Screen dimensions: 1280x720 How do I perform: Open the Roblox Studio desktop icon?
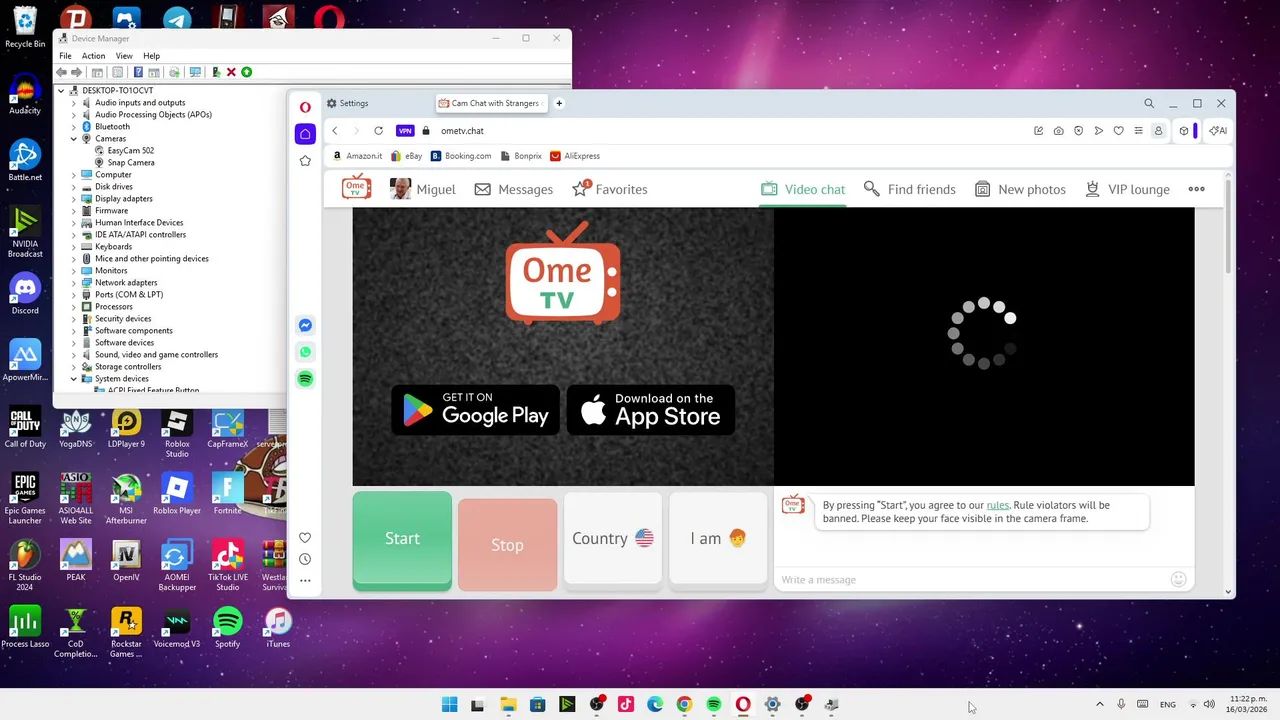(x=177, y=434)
